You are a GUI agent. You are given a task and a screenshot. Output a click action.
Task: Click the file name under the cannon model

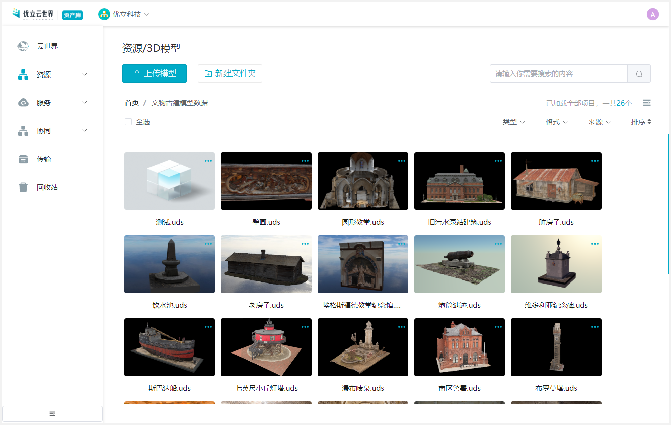coord(459,305)
